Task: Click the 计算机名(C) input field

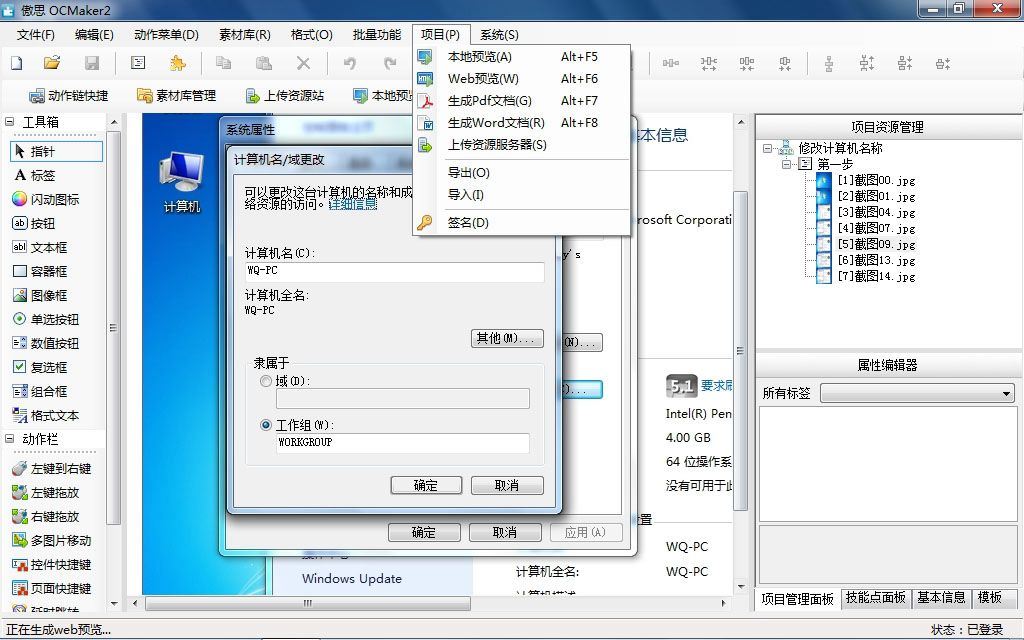Action: point(394,272)
